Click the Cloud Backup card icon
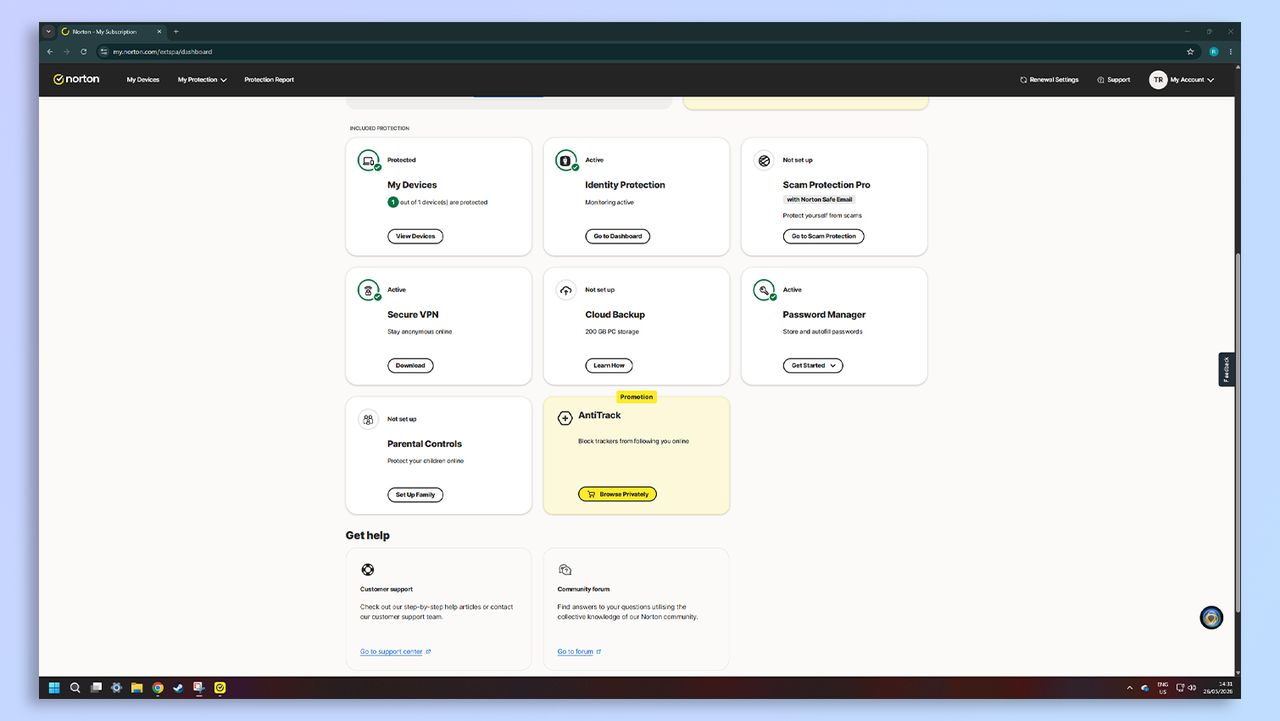 pos(566,290)
